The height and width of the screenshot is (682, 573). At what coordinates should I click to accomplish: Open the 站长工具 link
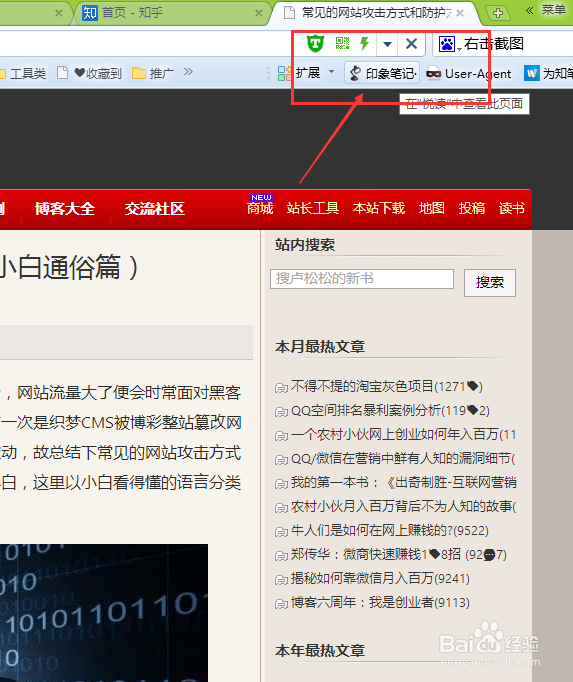click(x=313, y=209)
